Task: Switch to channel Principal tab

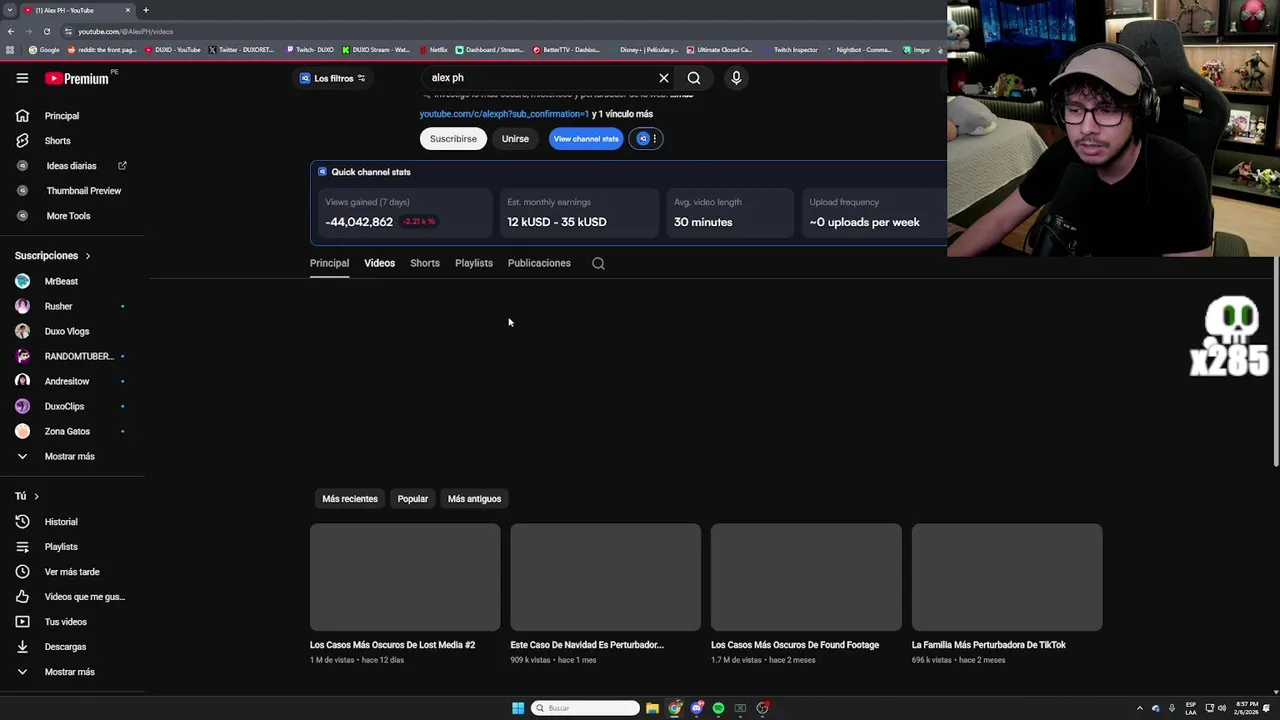Action: [329, 263]
